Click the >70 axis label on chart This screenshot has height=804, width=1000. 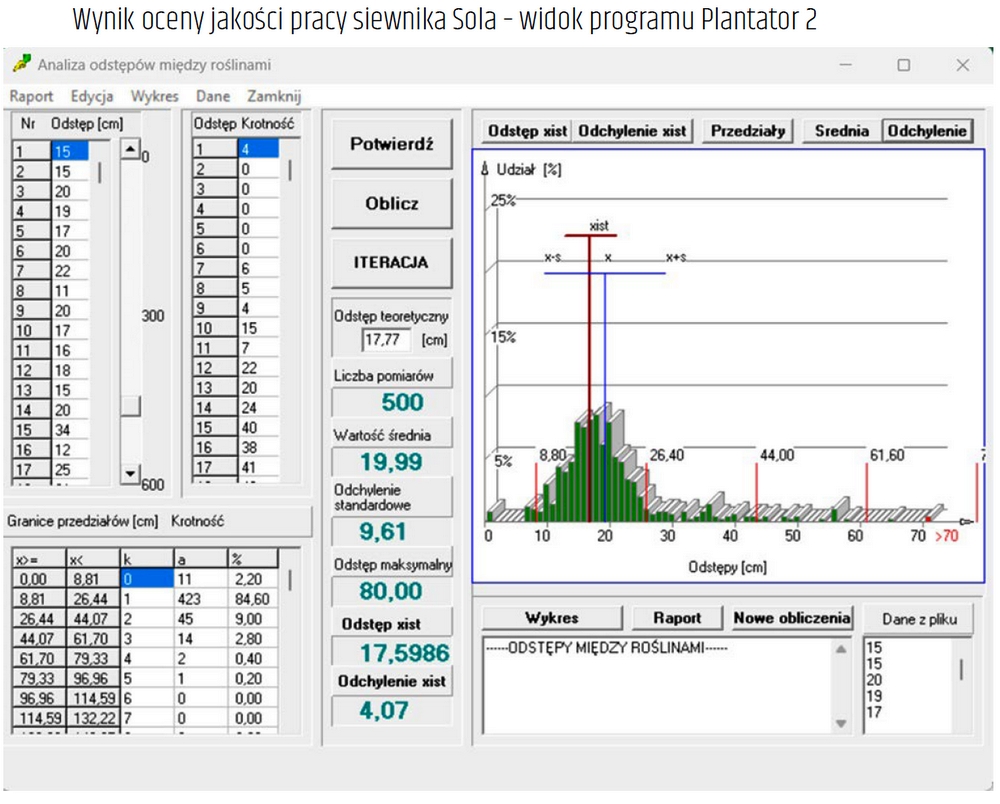click(x=947, y=536)
